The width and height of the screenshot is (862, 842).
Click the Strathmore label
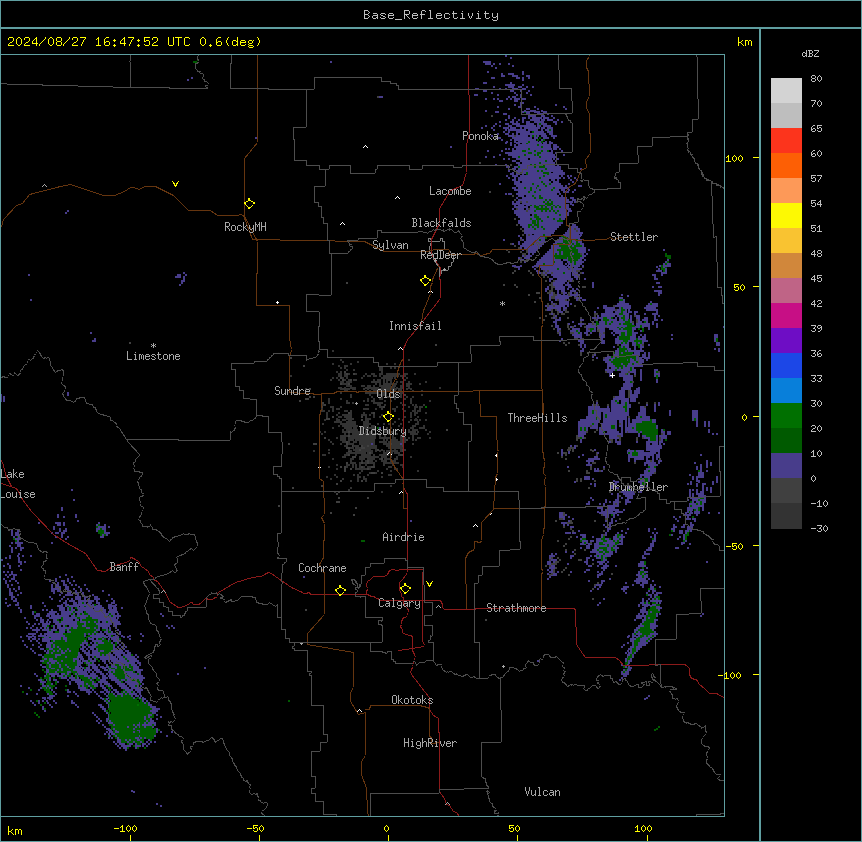click(x=516, y=608)
